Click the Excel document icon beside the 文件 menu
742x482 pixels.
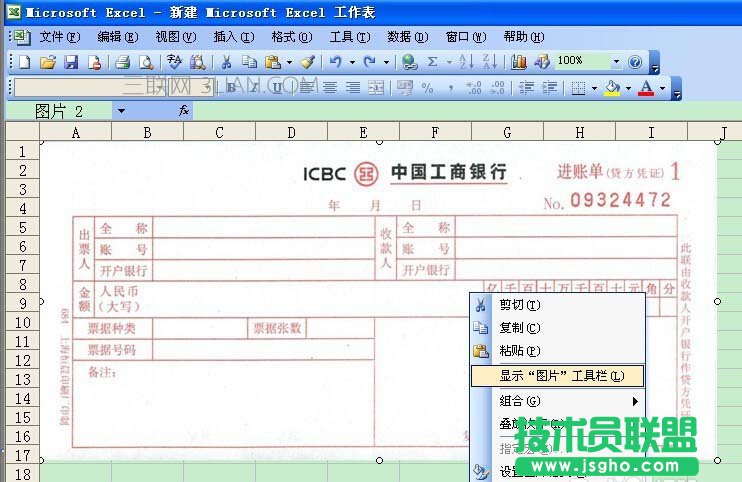pos(21,37)
